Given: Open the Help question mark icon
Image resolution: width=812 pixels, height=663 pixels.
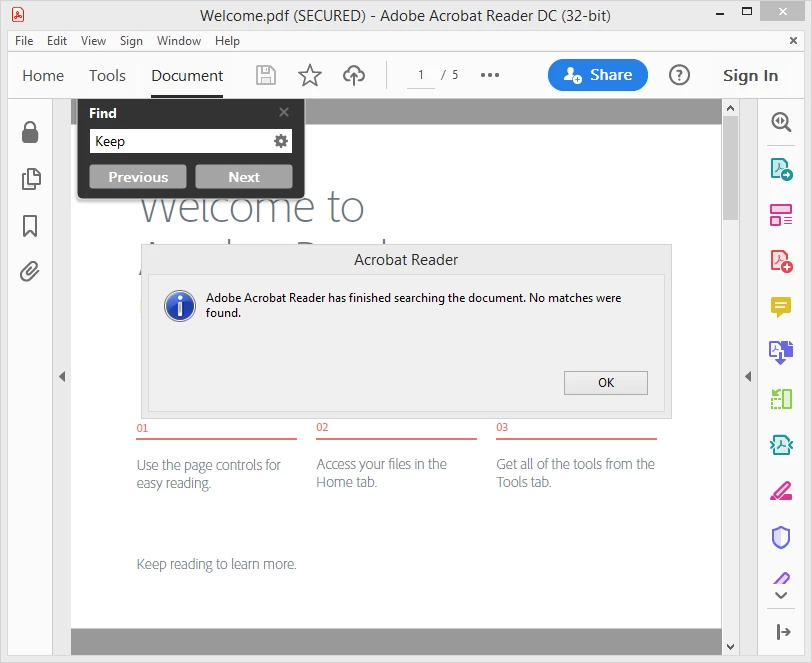Looking at the screenshot, I should [x=679, y=76].
